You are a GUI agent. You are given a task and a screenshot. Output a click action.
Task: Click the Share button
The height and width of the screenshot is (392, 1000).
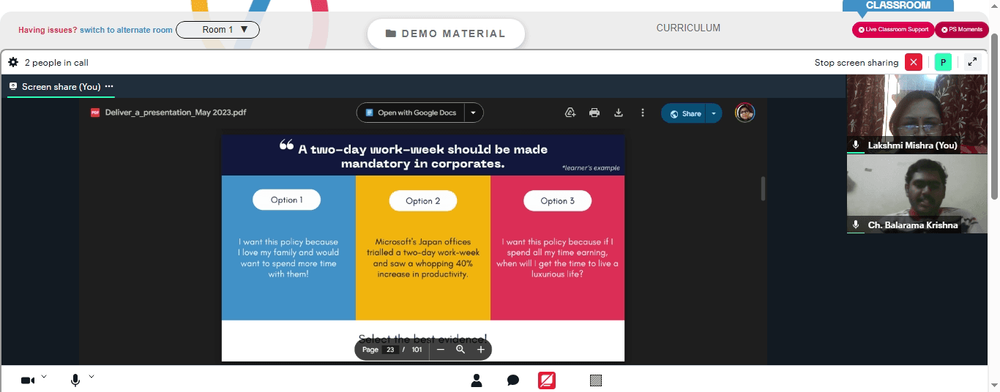(x=684, y=113)
